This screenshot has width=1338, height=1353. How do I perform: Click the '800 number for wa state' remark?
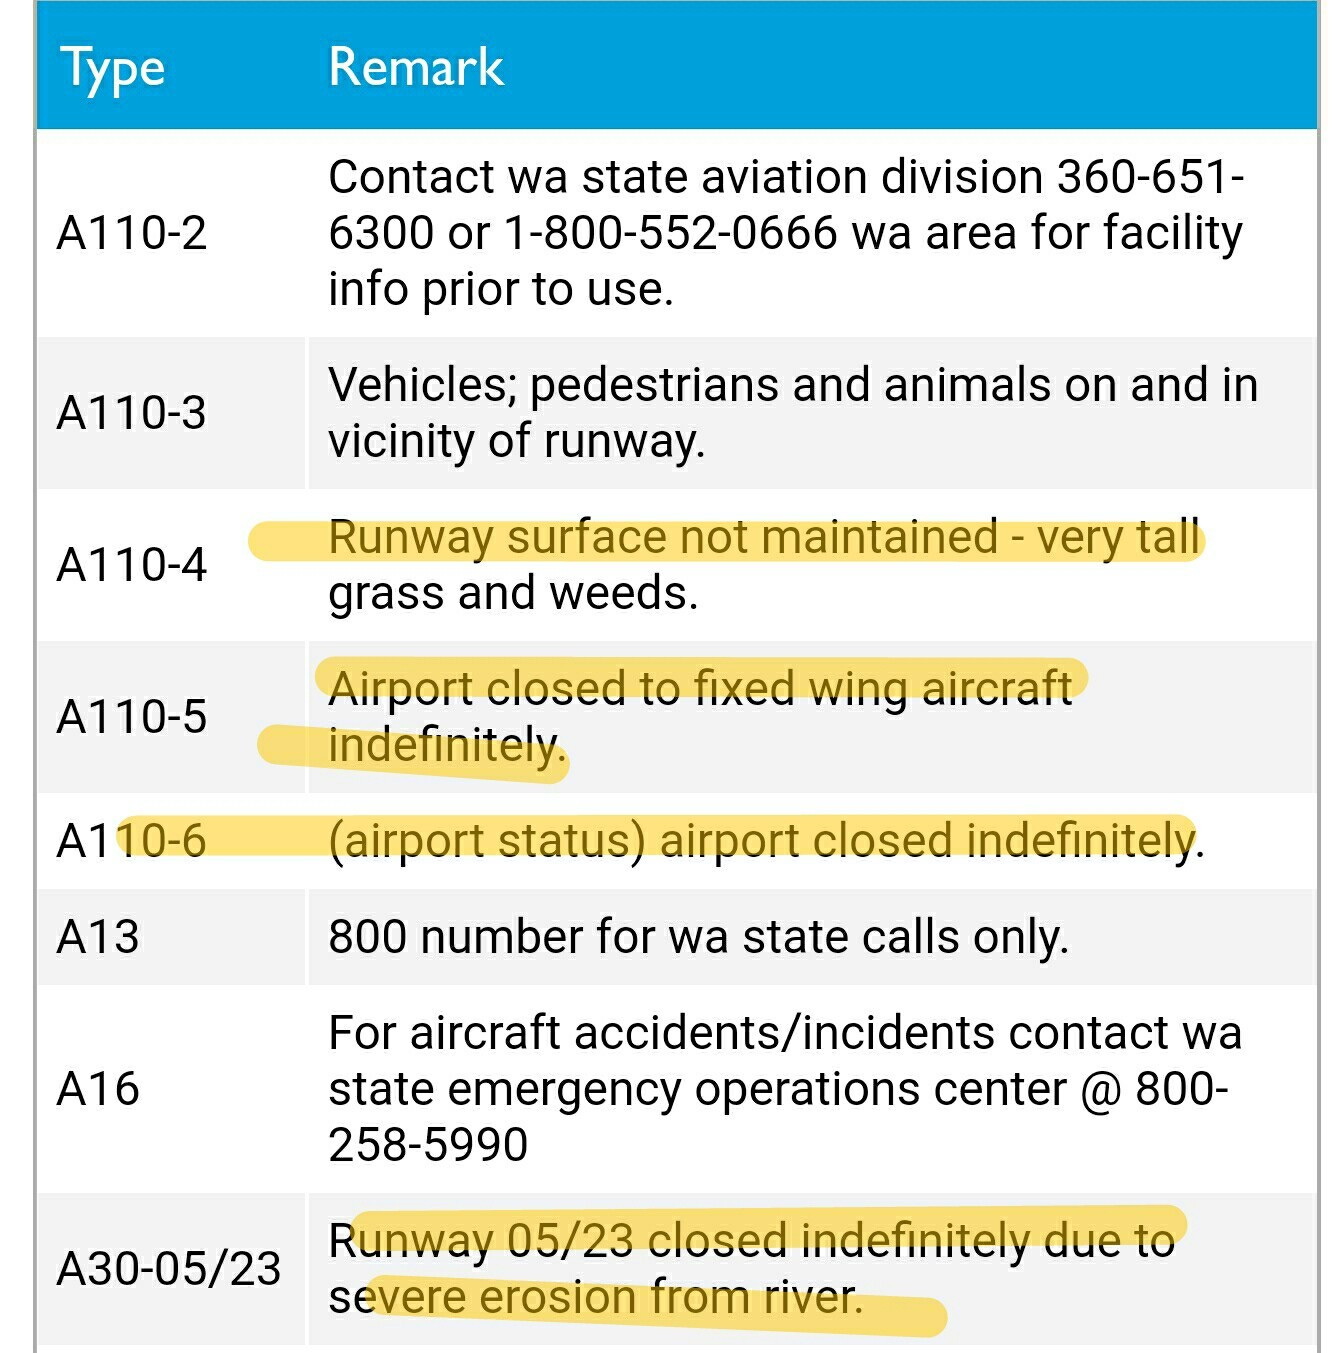[698, 937]
